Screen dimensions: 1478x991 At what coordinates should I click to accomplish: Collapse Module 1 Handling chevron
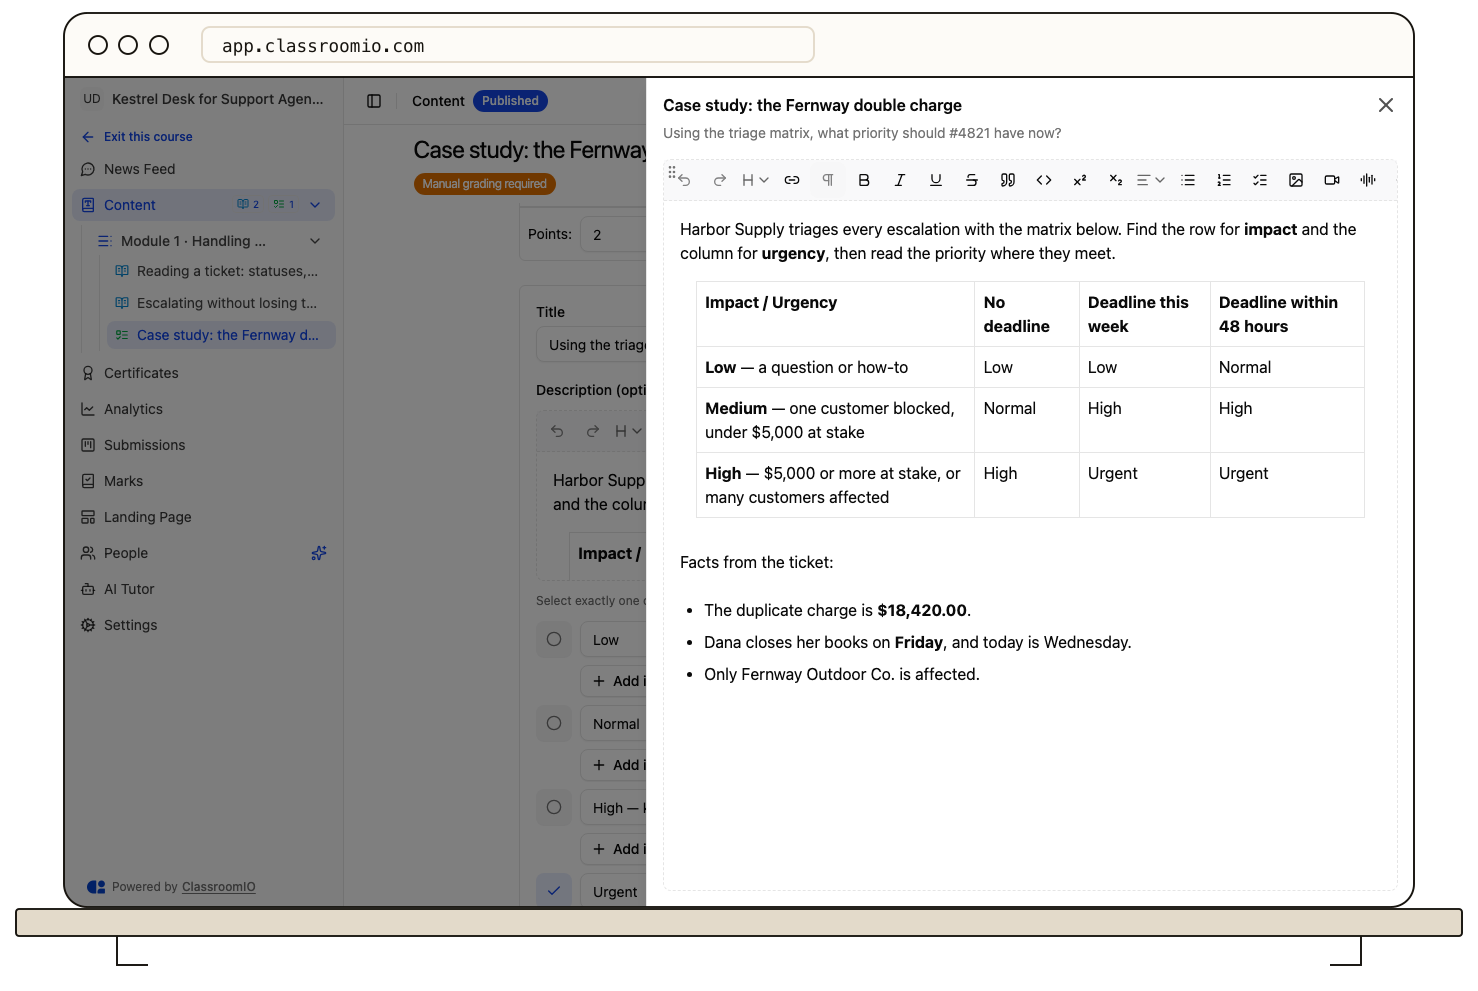click(315, 241)
